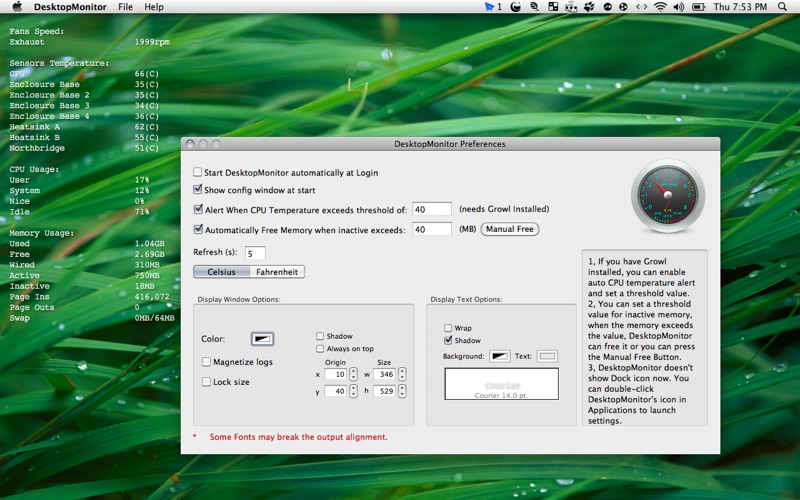Click the Manual Free button
Screen dimensions: 800x500
coord(509,229)
